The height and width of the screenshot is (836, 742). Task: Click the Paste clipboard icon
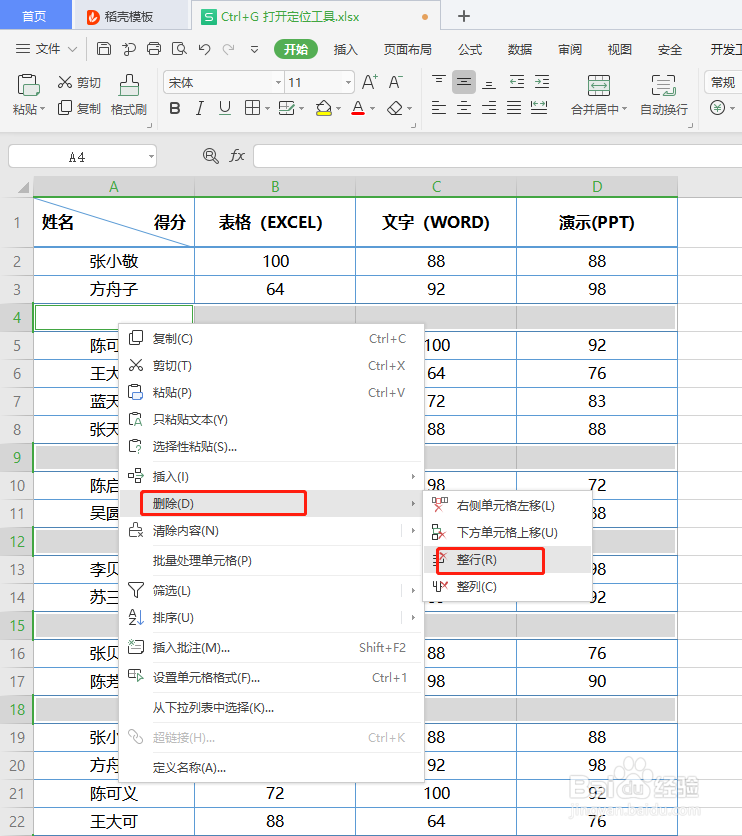[x=28, y=85]
